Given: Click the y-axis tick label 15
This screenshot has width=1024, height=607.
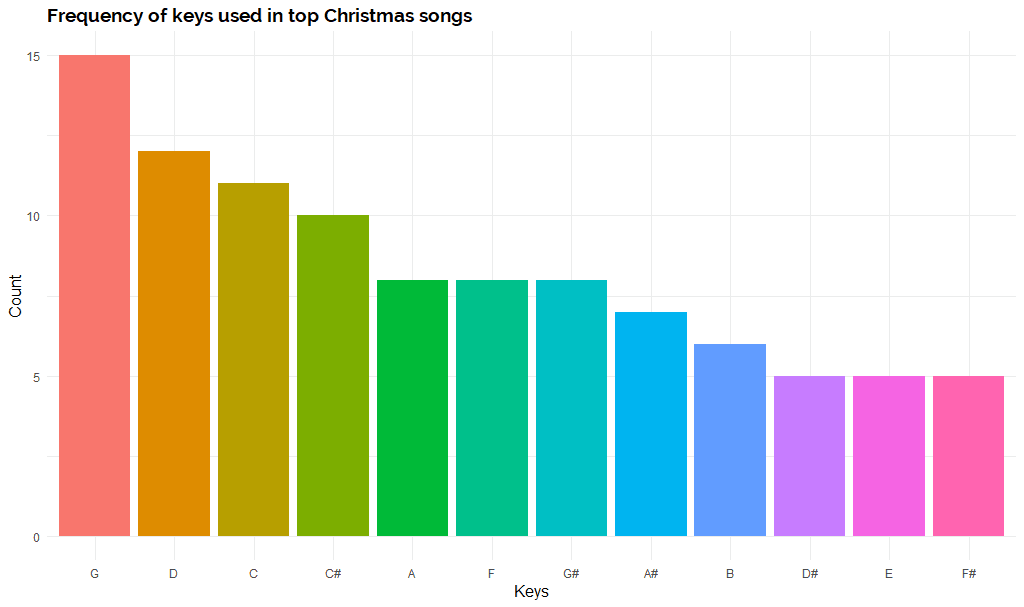Looking at the screenshot, I should pos(34,56).
